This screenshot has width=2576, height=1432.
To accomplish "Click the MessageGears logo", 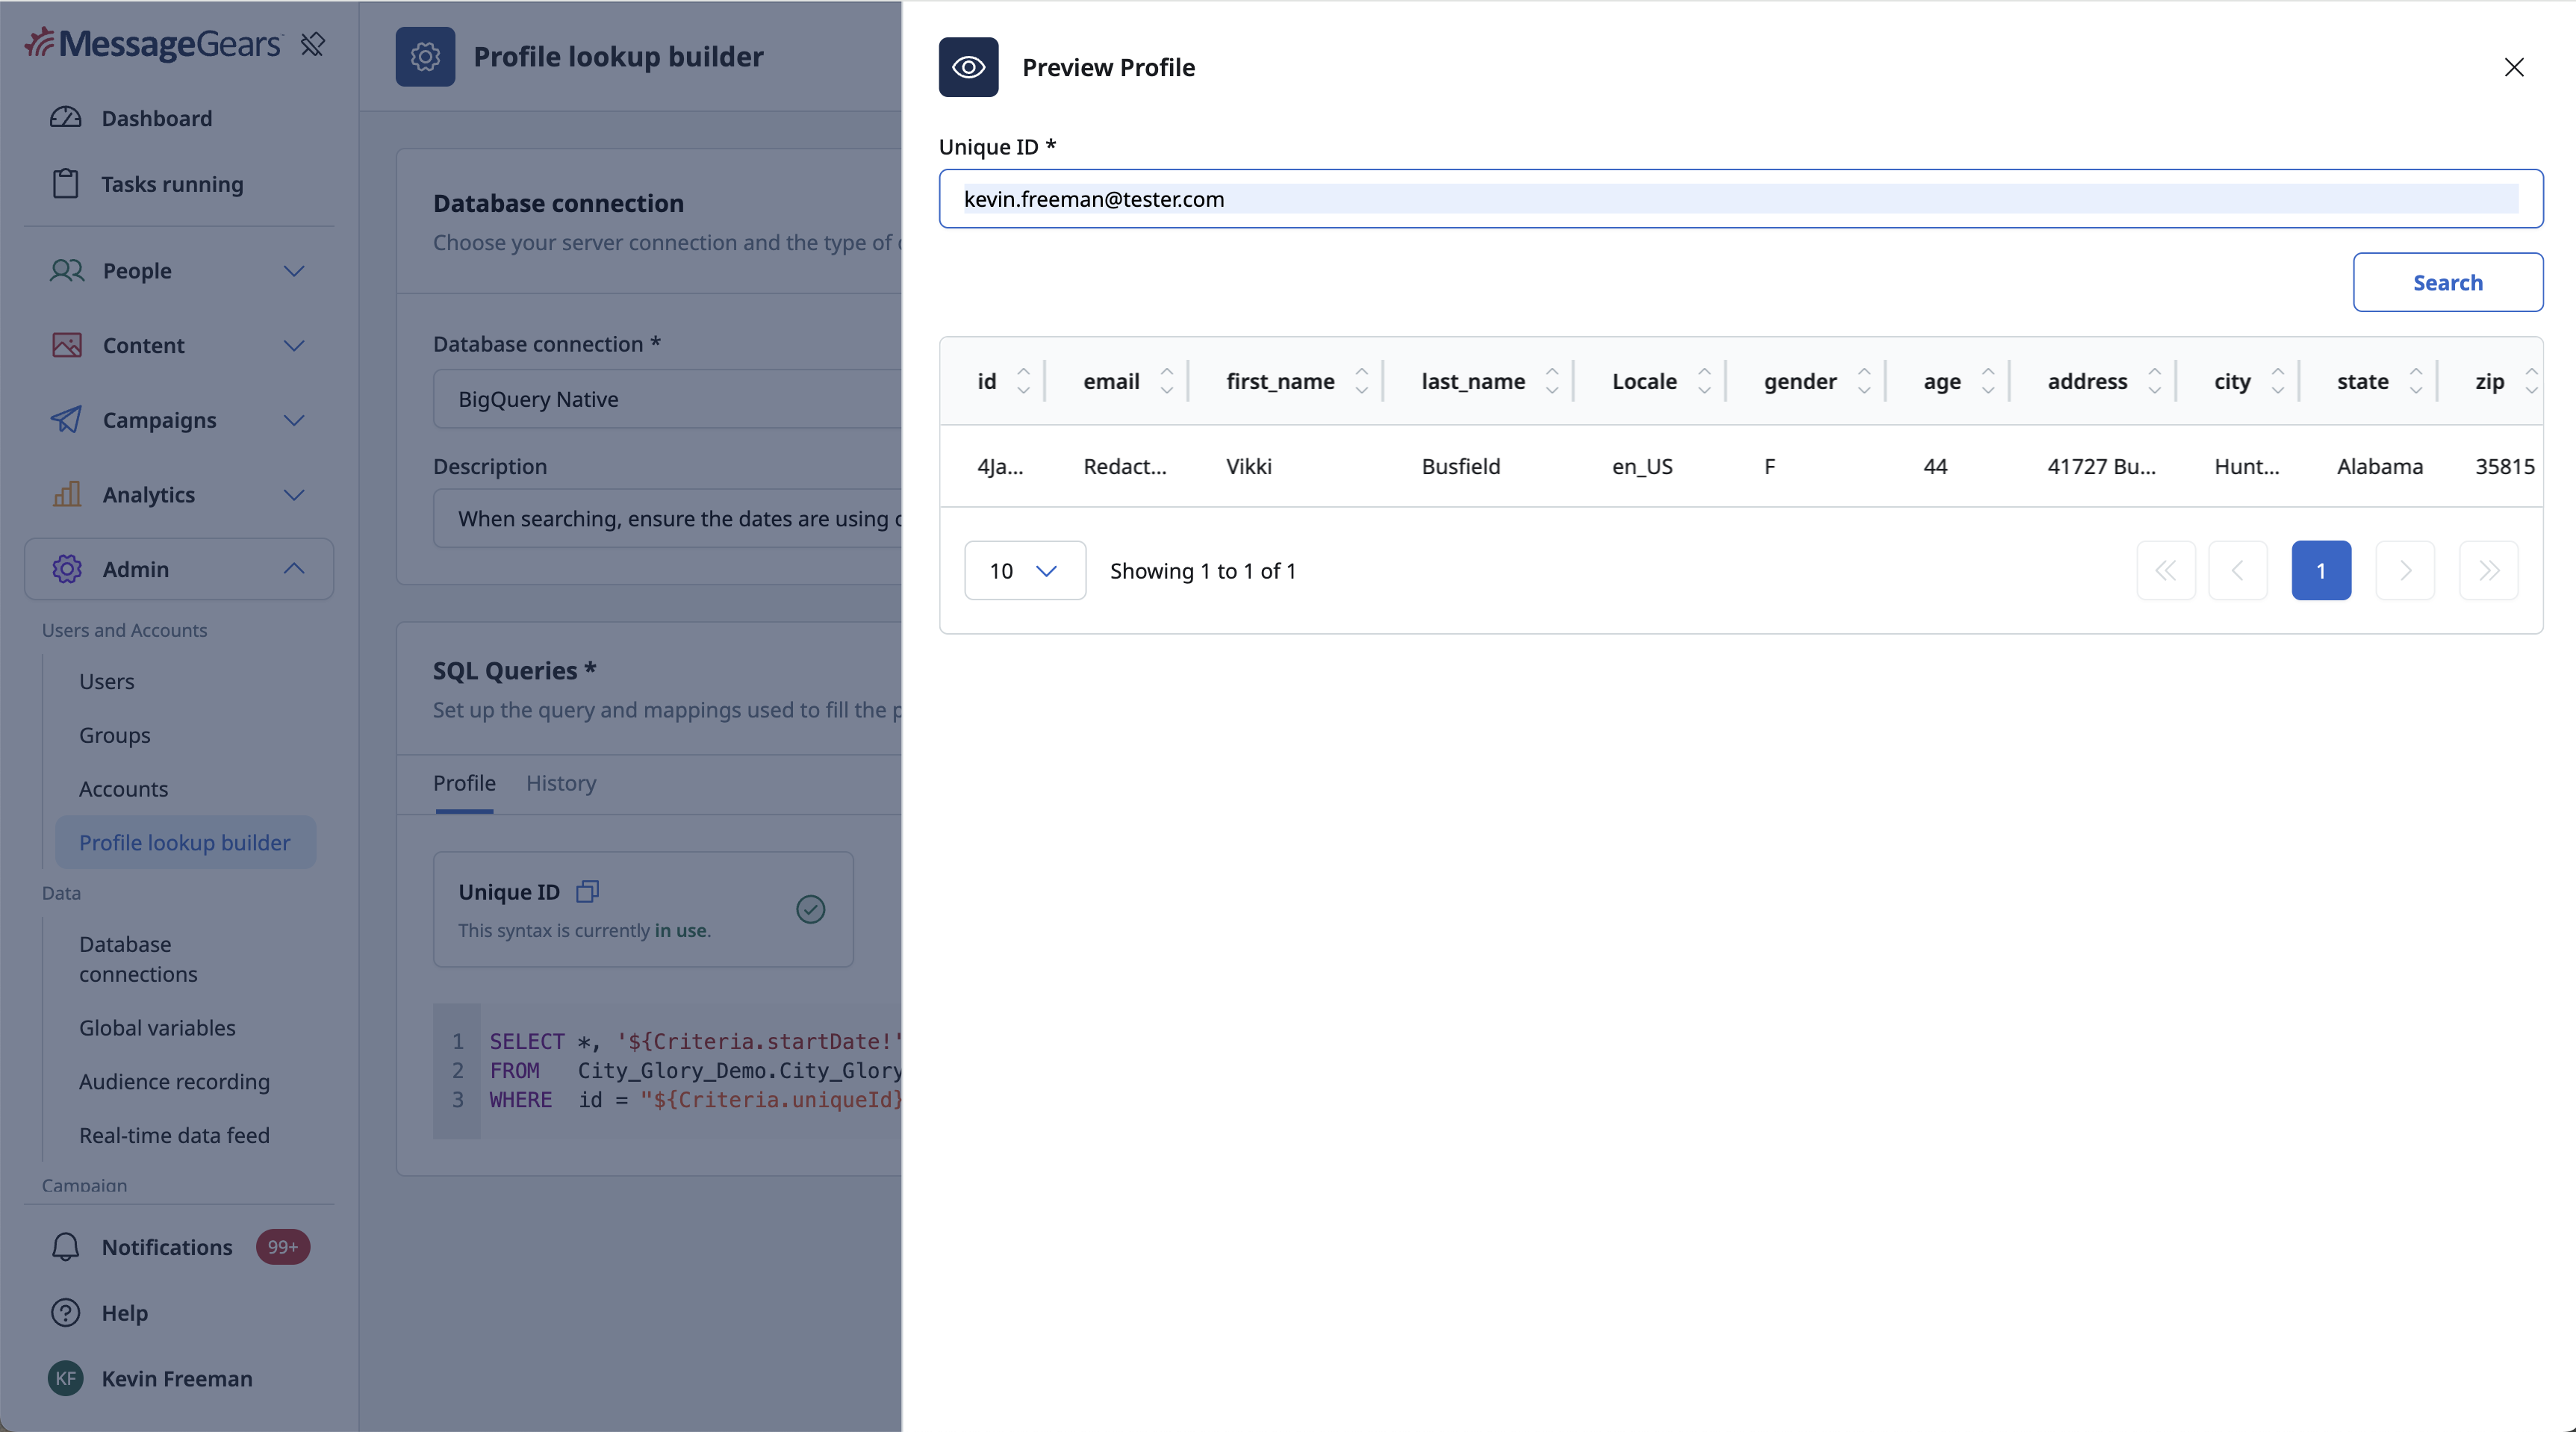I will pos(153,44).
